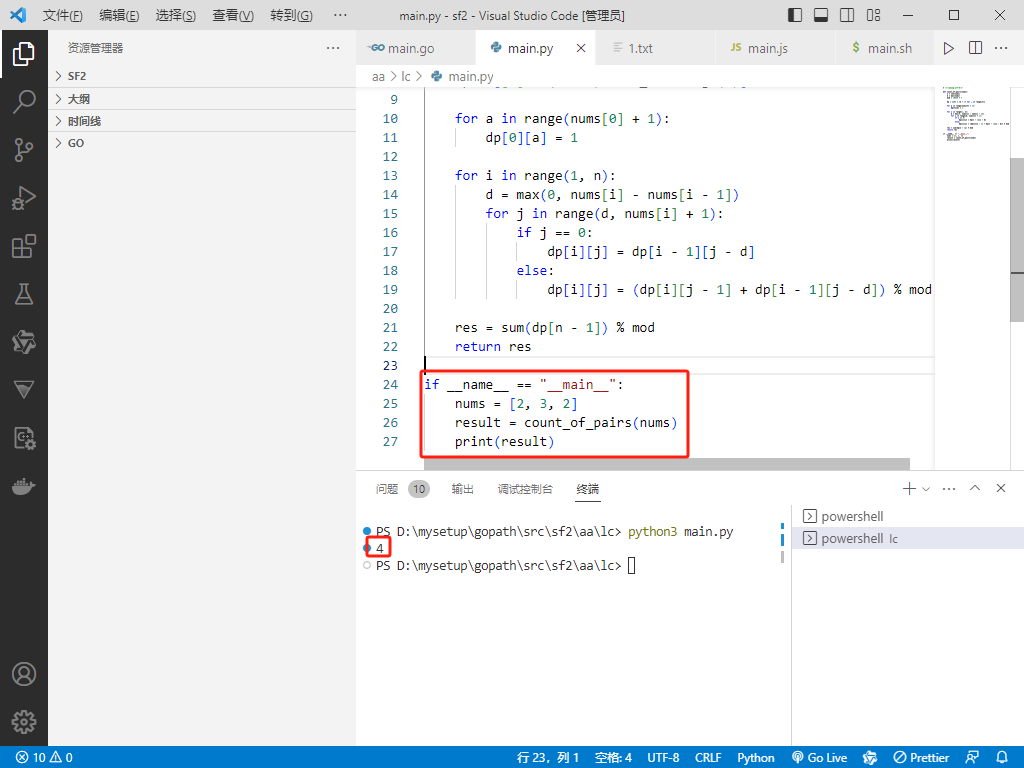The height and width of the screenshot is (768, 1024).
Task: Open the new terminal profile dropdown arrow
Action: 926,488
